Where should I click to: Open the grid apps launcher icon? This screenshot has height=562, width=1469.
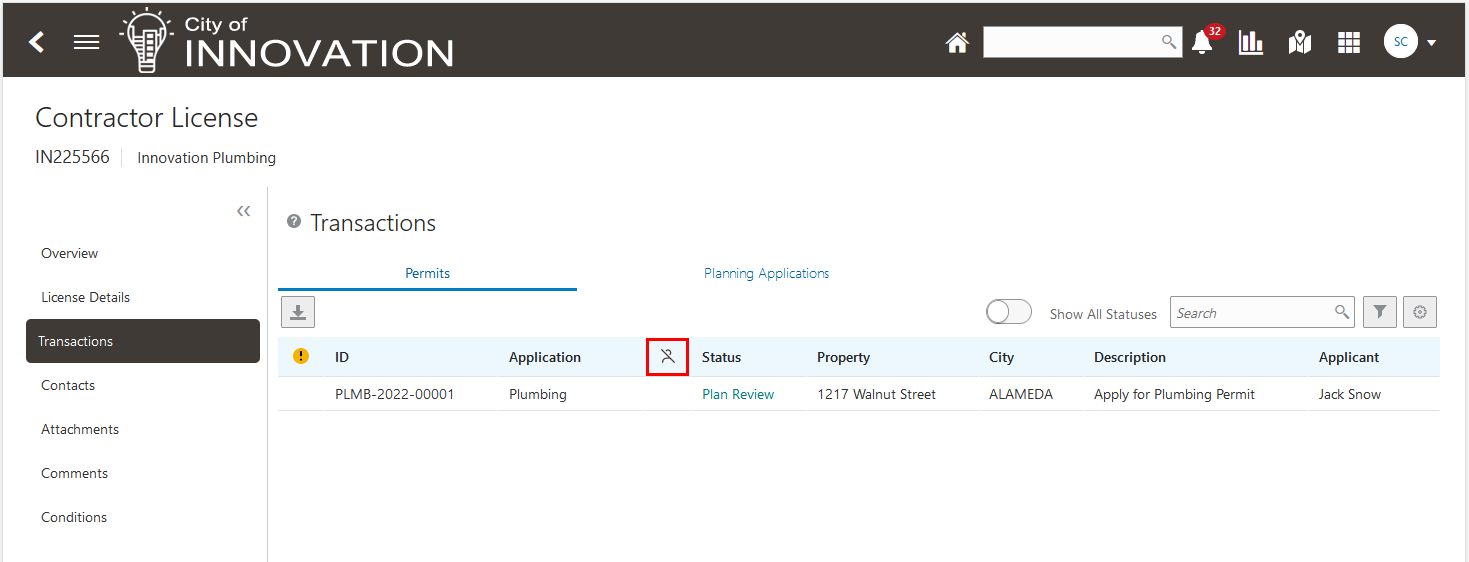[x=1349, y=42]
